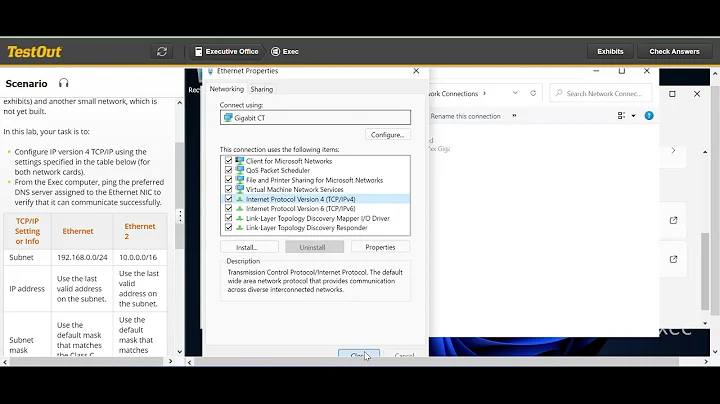Click the TCP/IPv4 protocol icon
This screenshot has width=720, height=404.
(x=239, y=199)
